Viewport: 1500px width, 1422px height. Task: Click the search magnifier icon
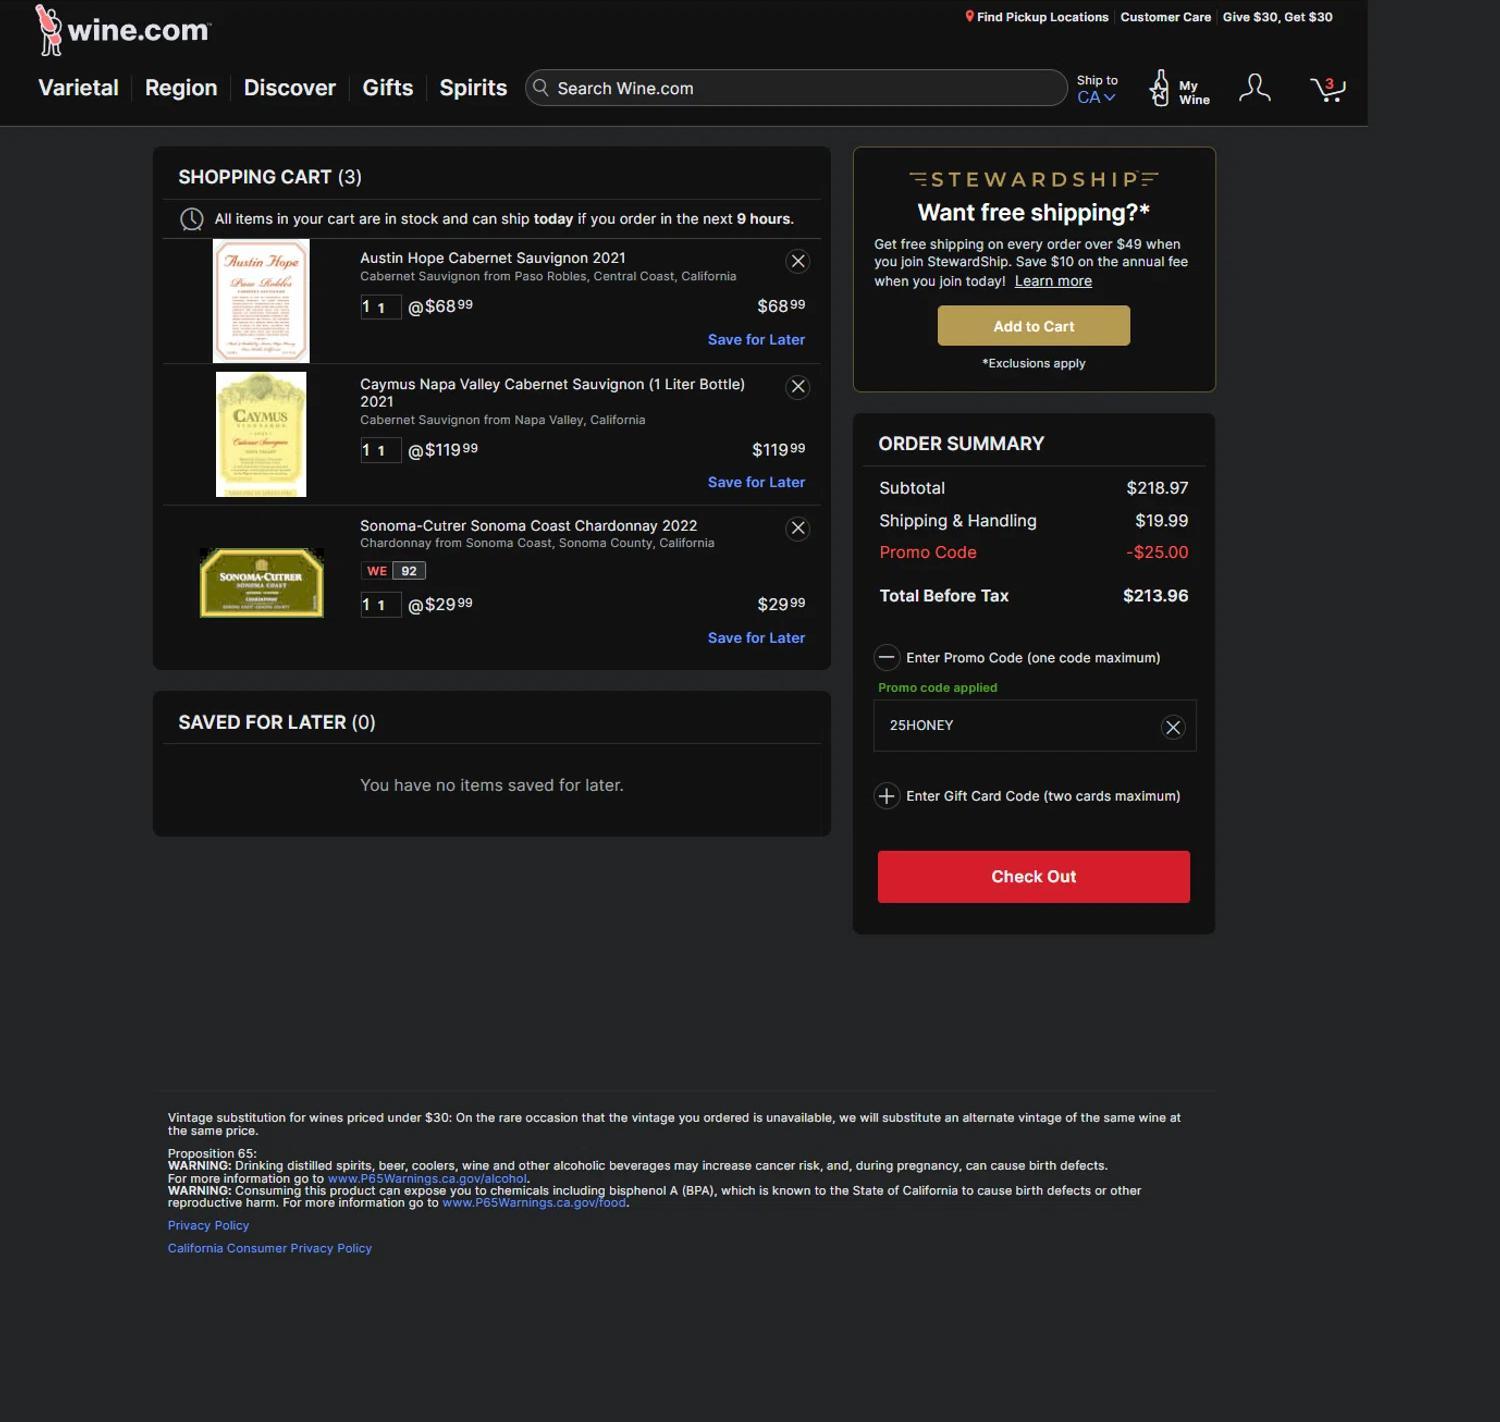(x=541, y=88)
